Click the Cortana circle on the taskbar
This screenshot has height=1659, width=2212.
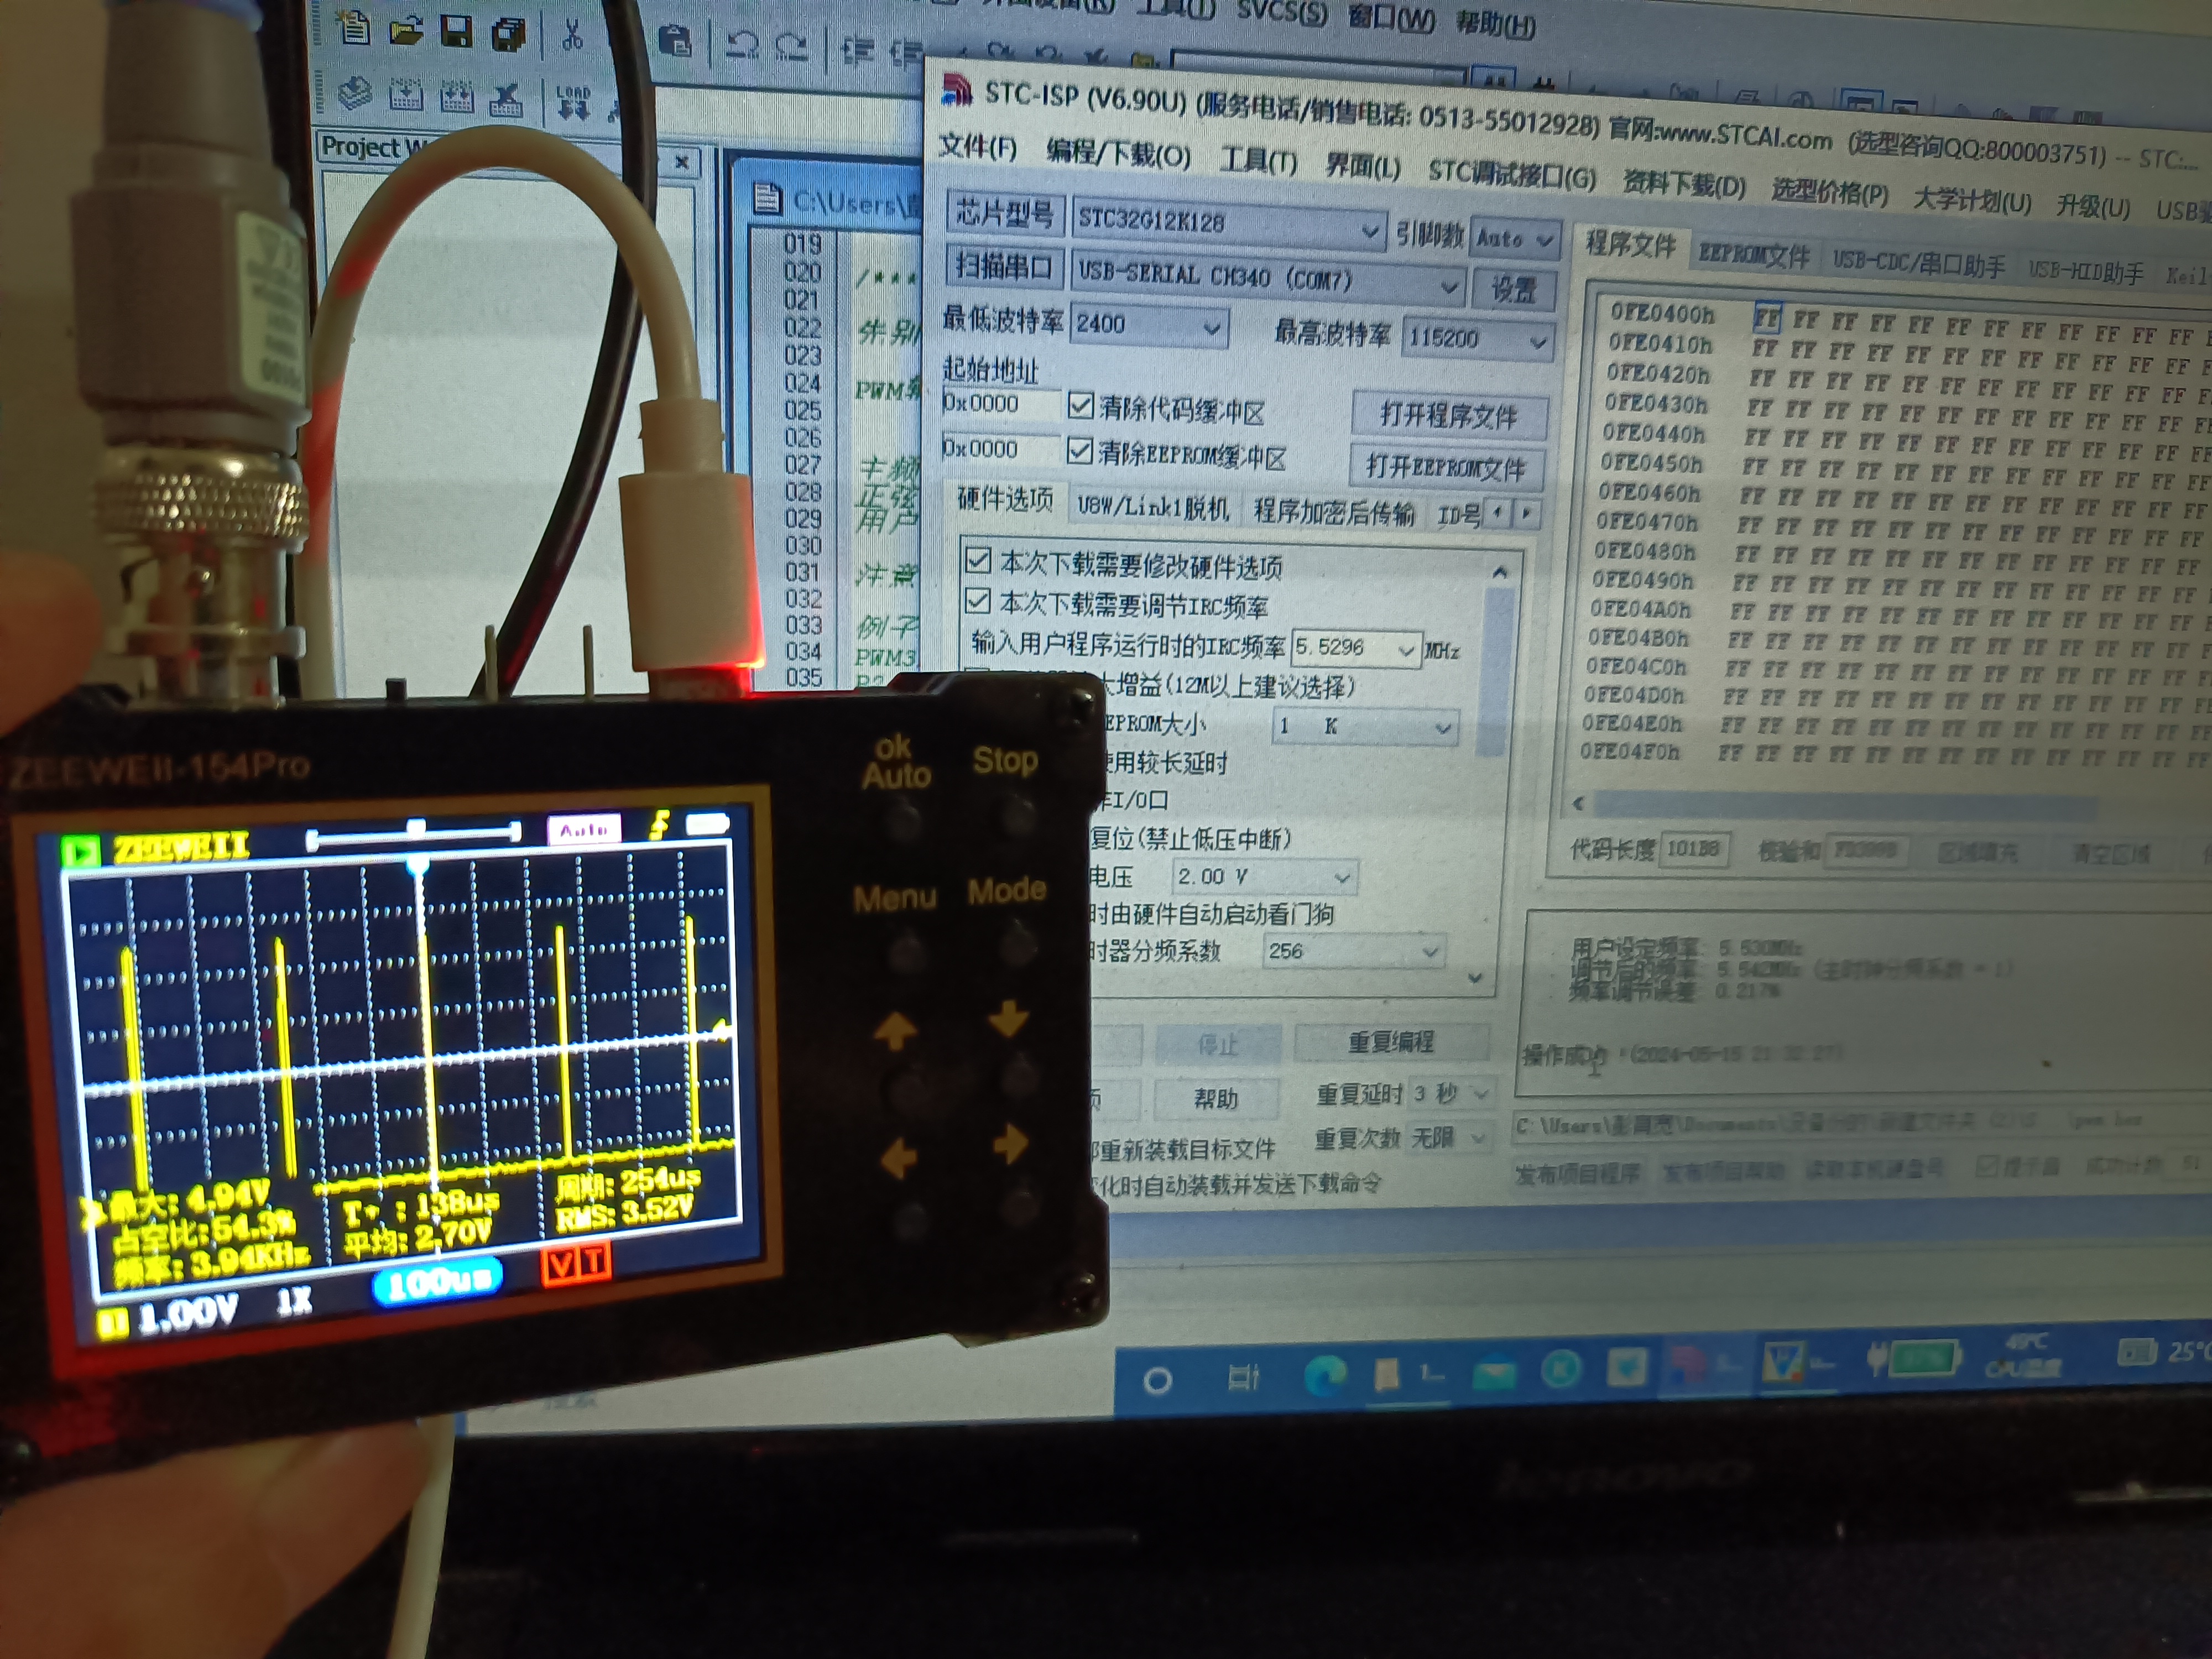(x=1157, y=1382)
